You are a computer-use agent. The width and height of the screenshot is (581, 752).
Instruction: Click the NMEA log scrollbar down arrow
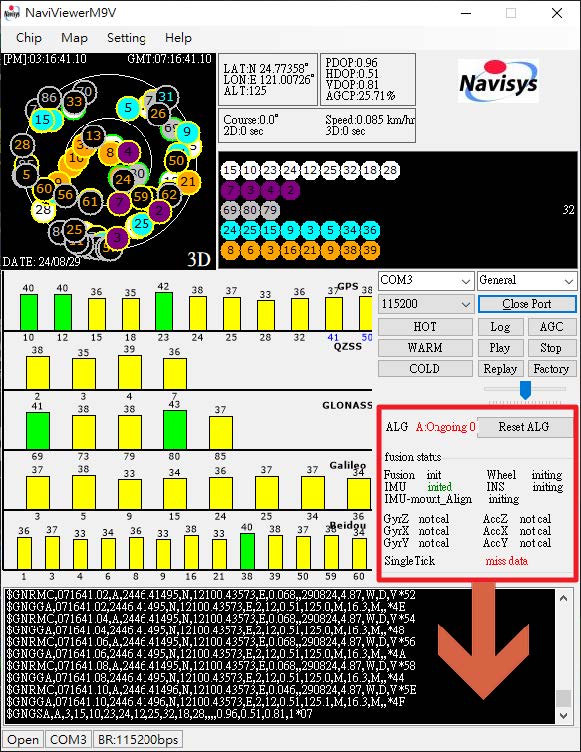tap(564, 716)
